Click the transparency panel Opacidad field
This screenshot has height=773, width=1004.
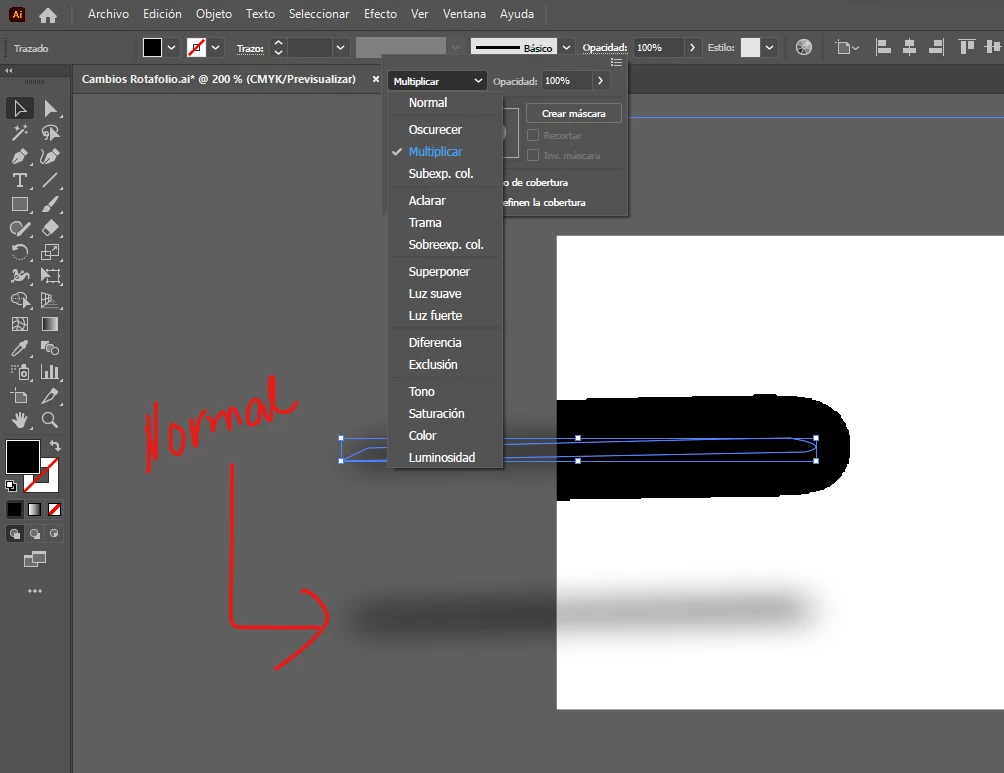pos(566,81)
